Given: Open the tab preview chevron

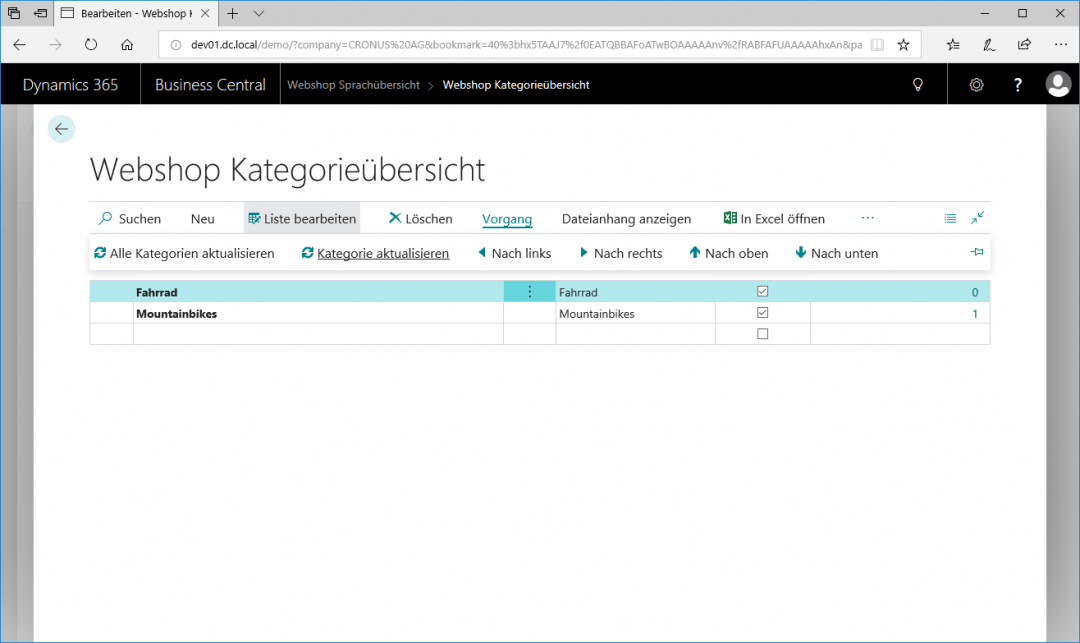Looking at the screenshot, I should 258,13.
